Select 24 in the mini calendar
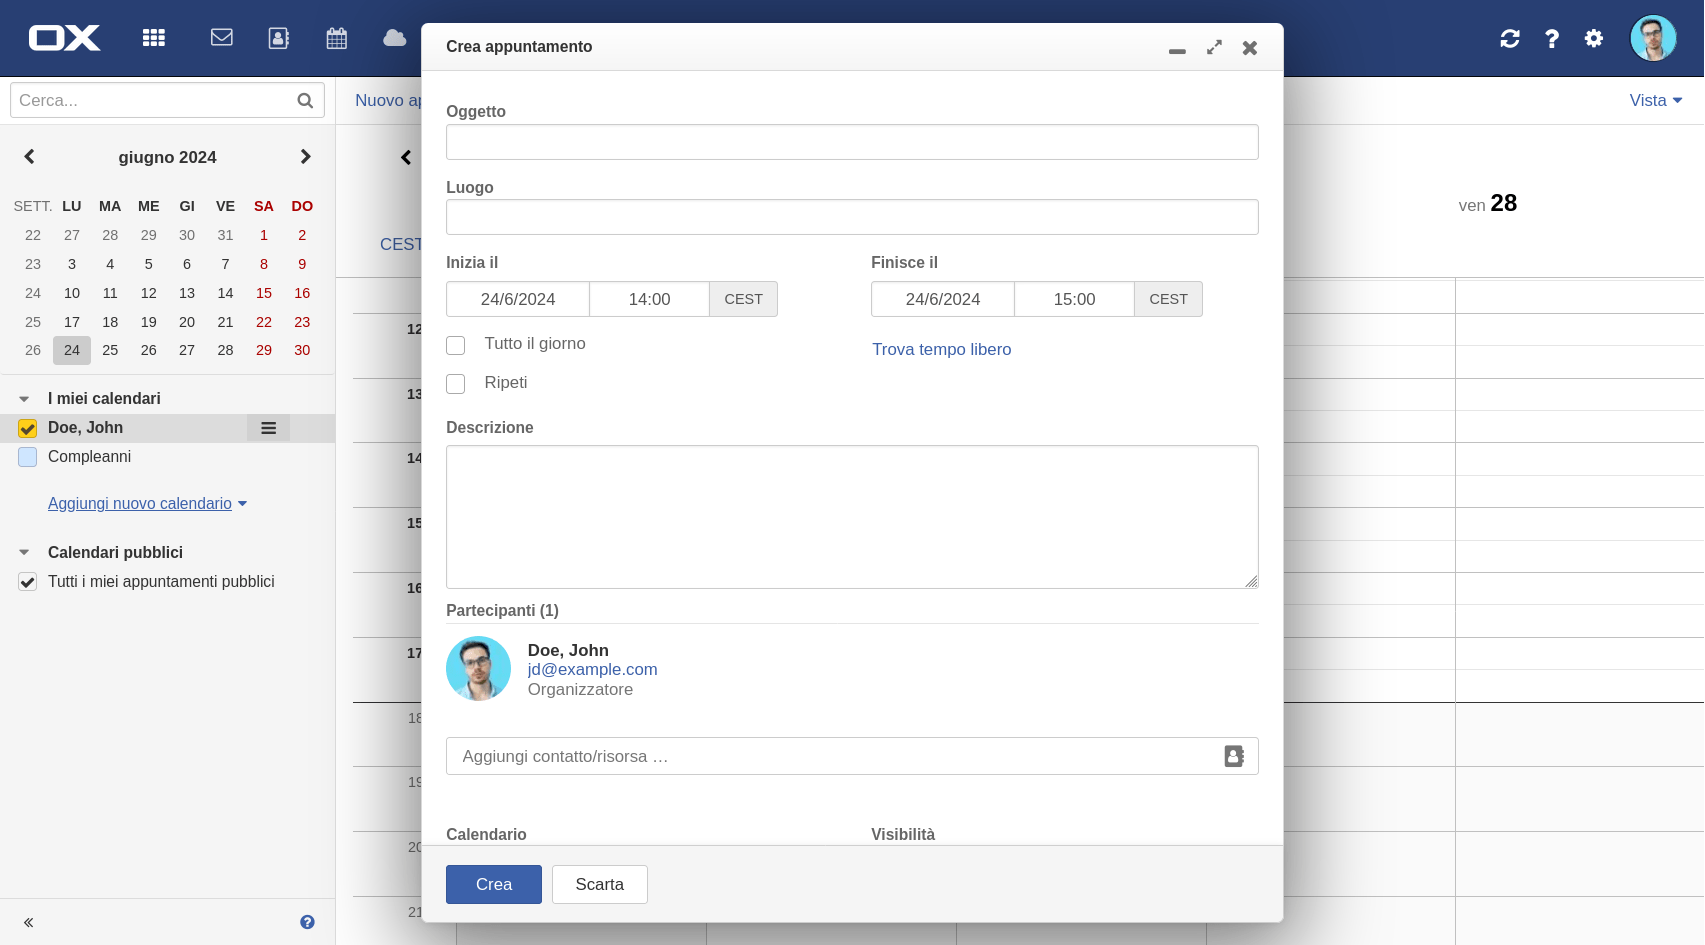 pos(72,350)
